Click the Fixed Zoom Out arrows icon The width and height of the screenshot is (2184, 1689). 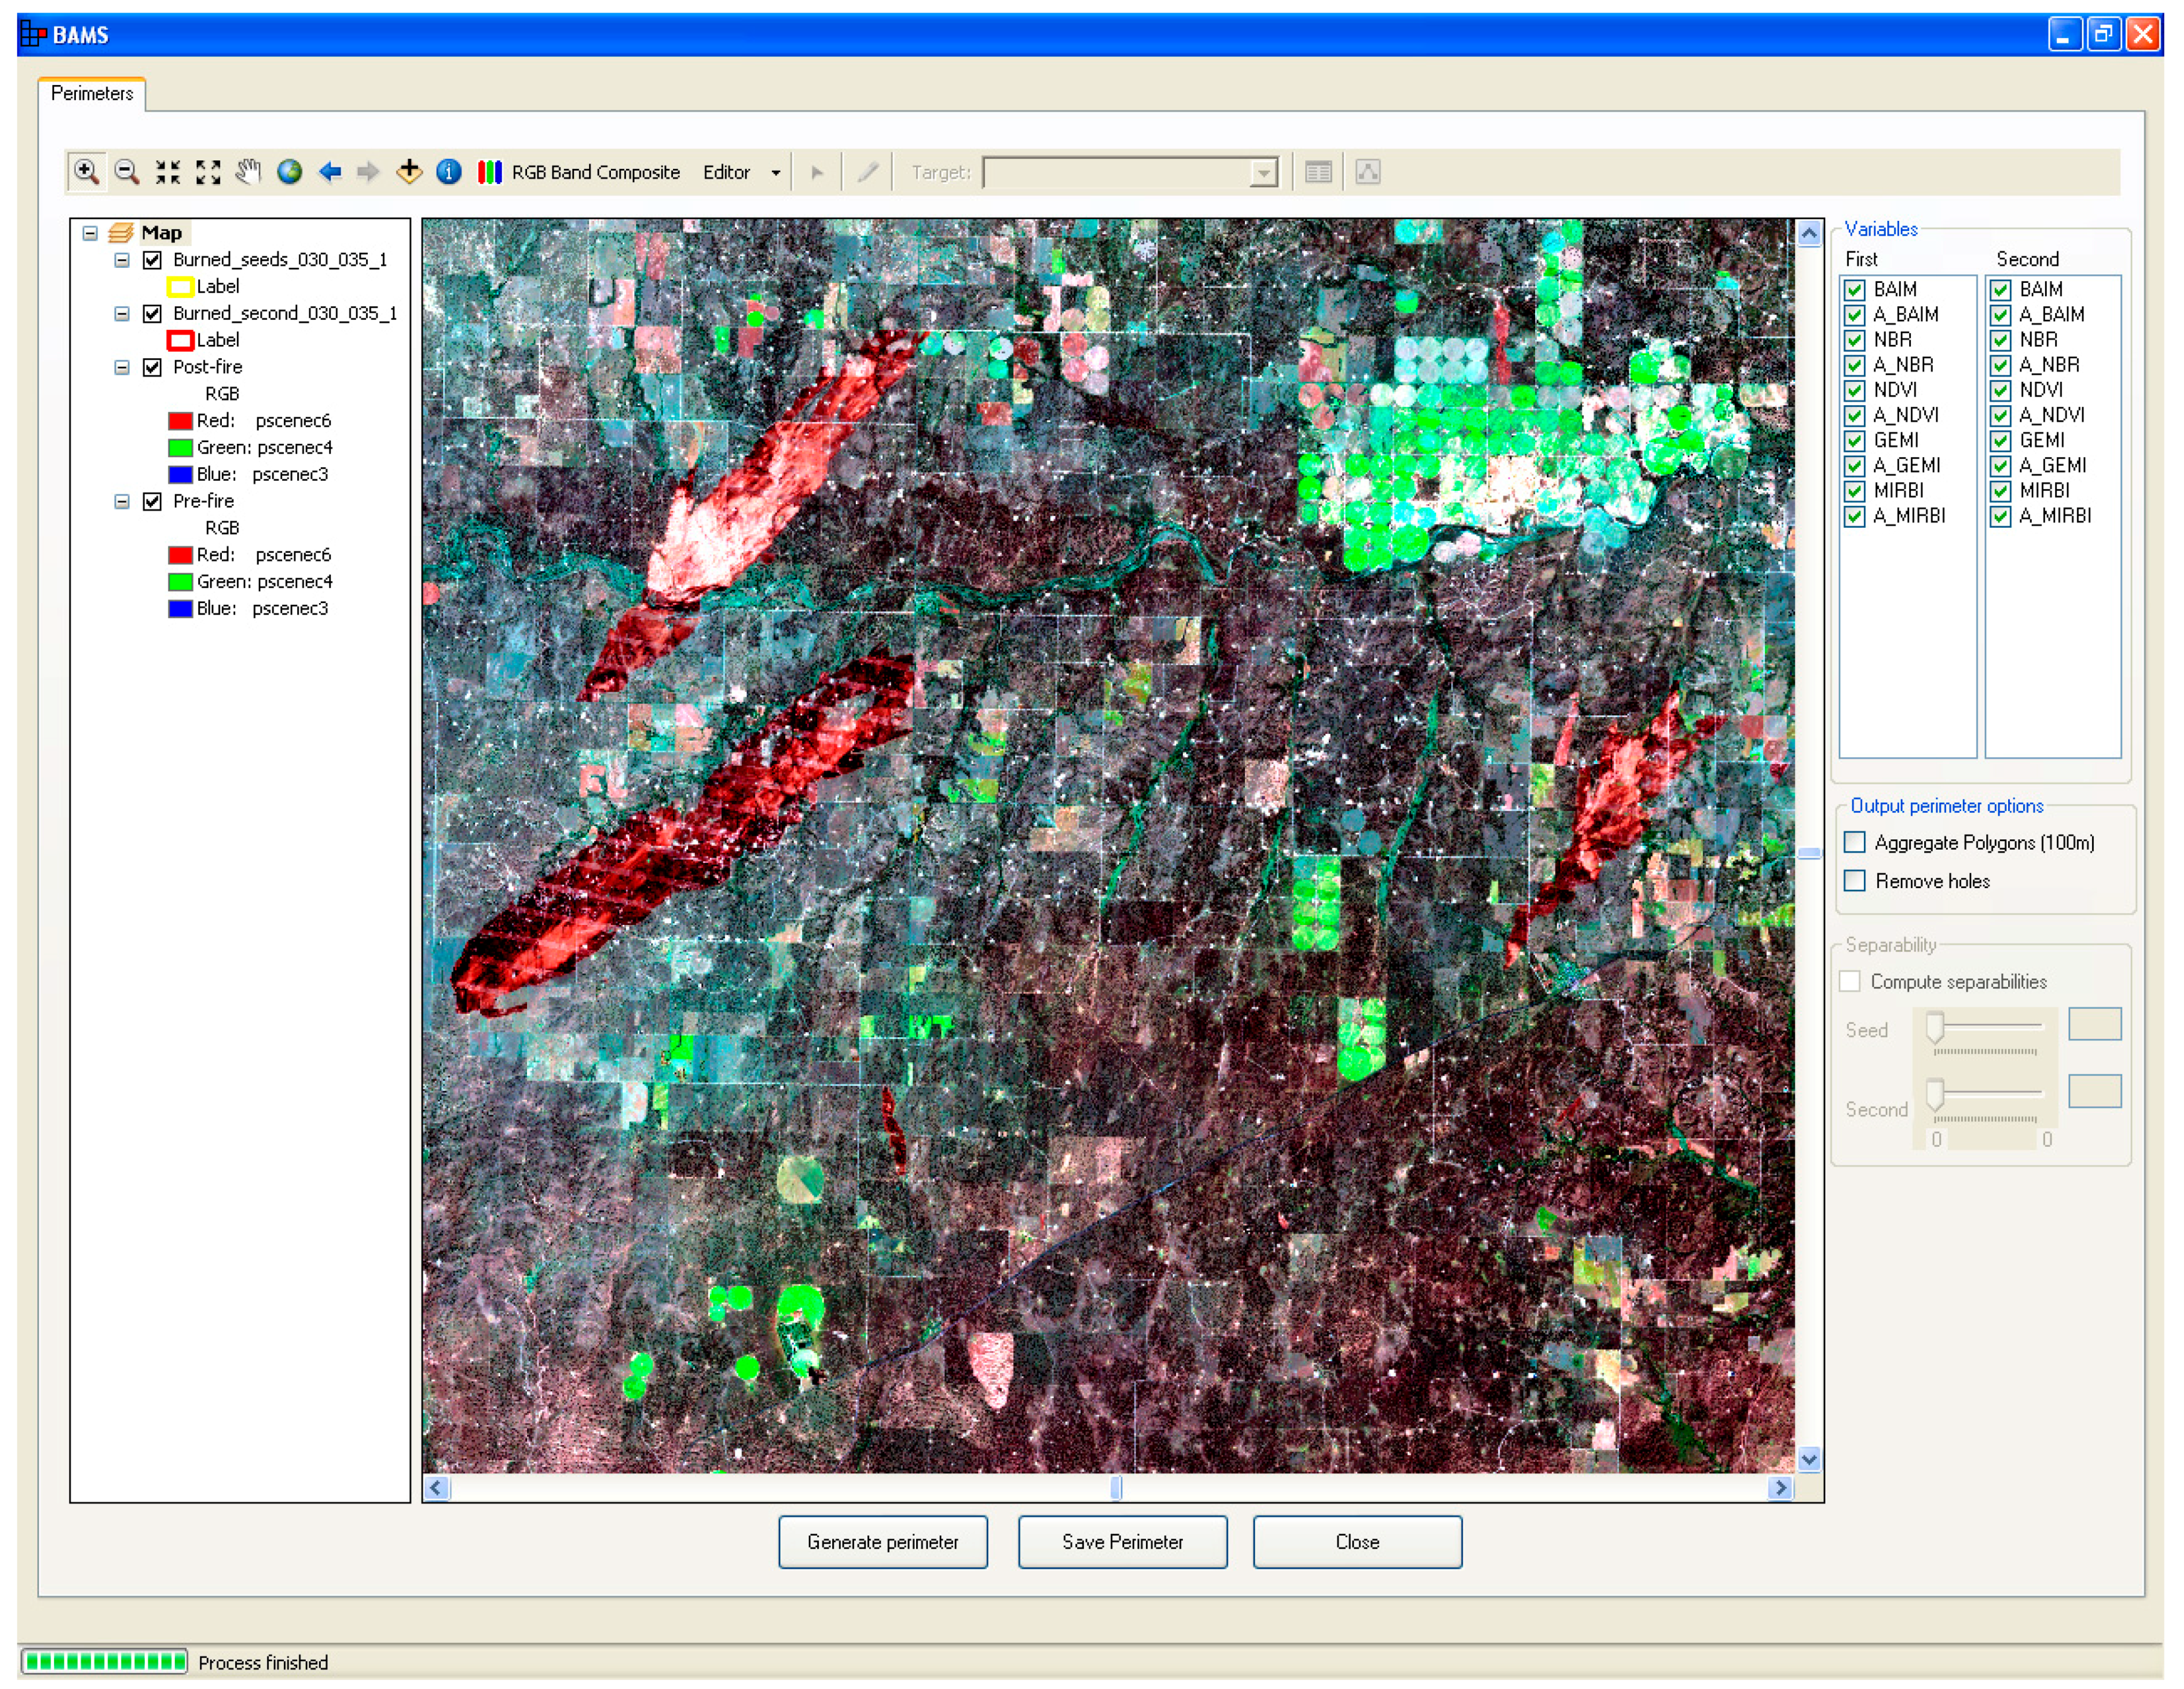208,172
